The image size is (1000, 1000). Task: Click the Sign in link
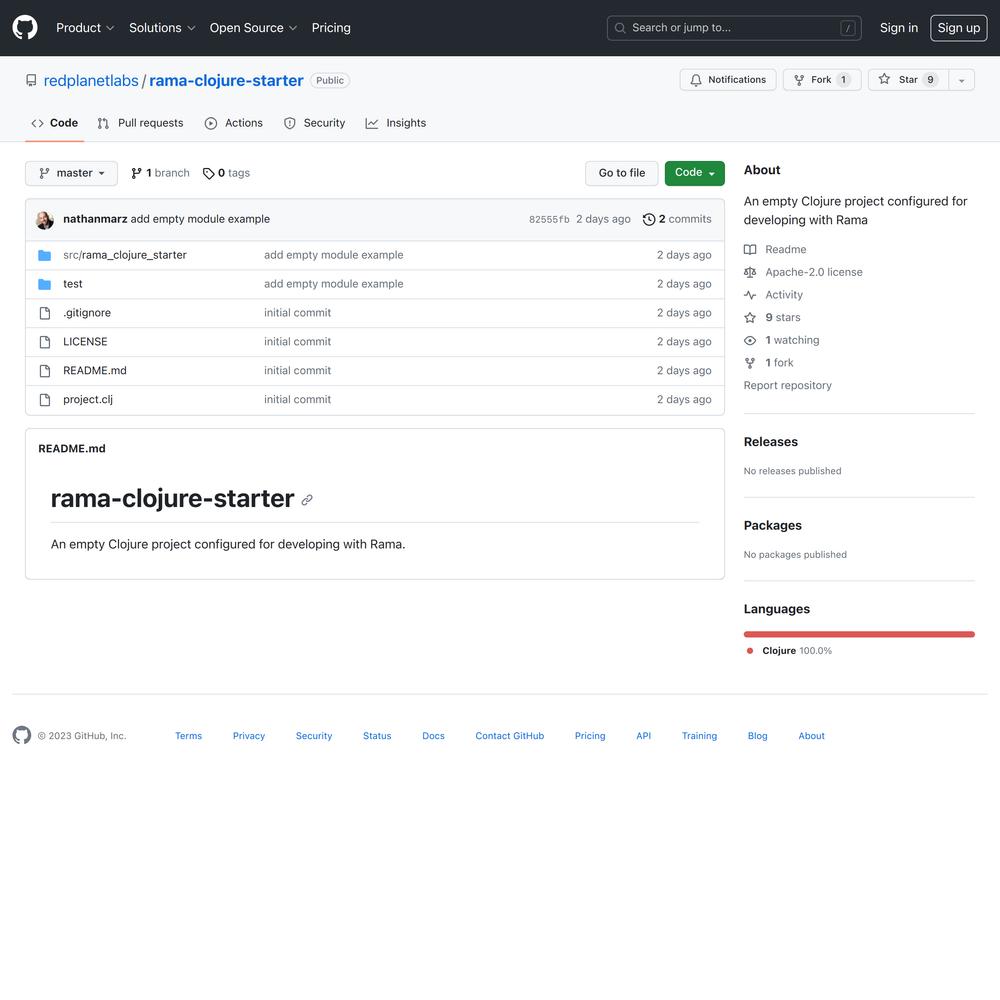(899, 28)
